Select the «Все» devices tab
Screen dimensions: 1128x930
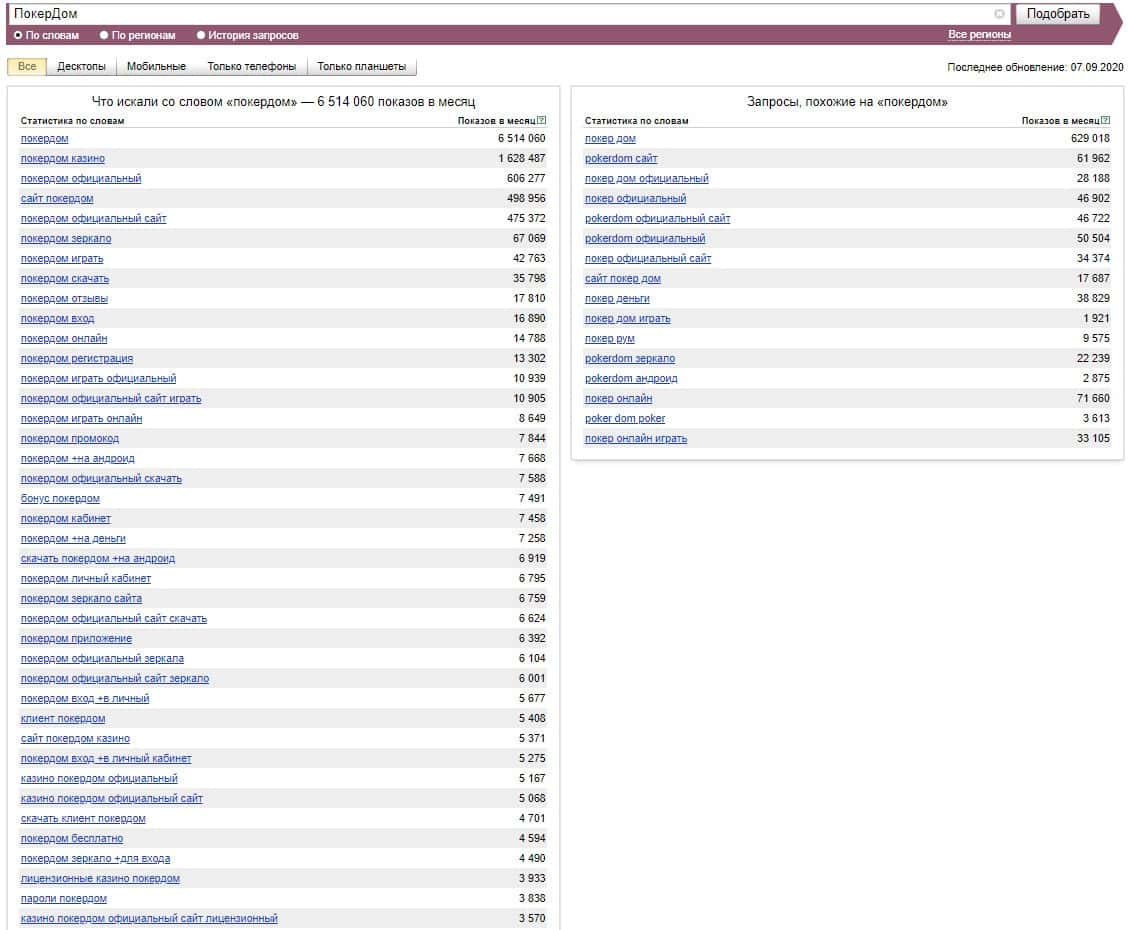click(27, 67)
